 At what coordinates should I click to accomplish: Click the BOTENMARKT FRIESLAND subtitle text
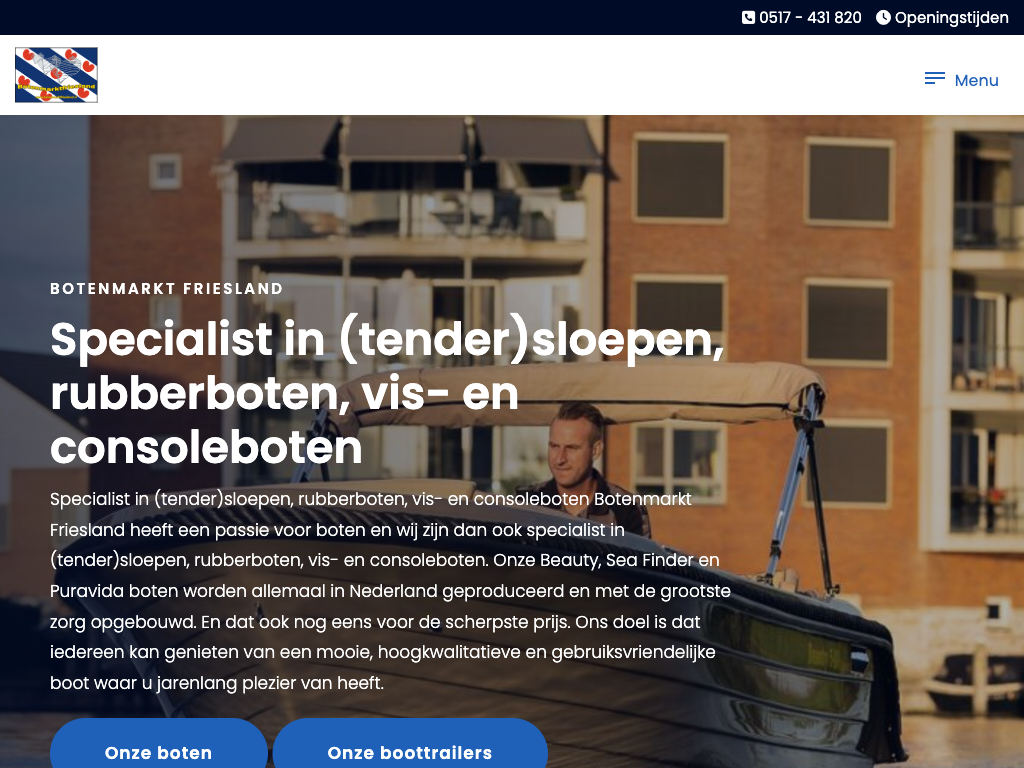tap(167, 289)
